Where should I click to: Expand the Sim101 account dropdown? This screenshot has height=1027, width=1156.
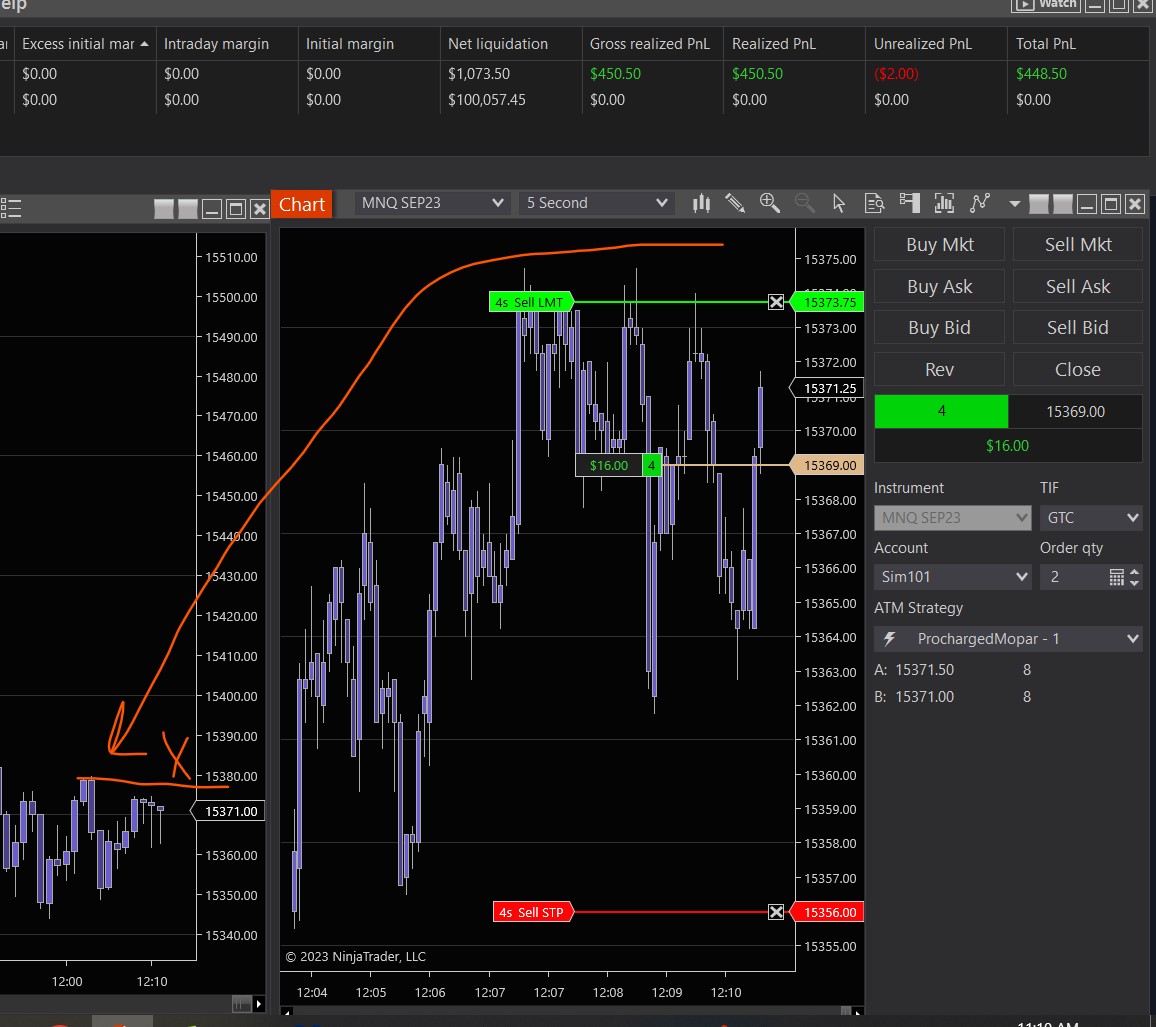952,577
